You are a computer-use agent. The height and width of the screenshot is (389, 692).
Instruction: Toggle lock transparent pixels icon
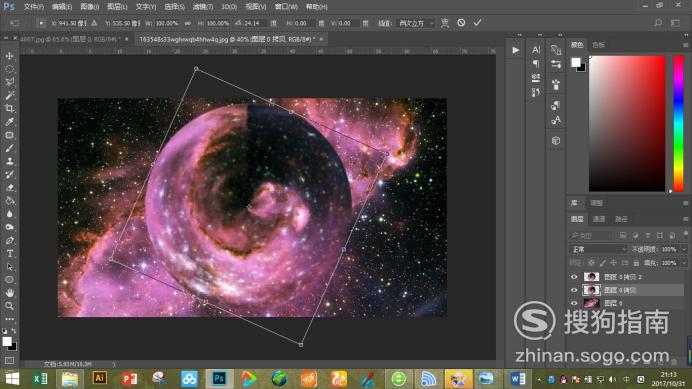pyautogui.click(x=591, y=263)
